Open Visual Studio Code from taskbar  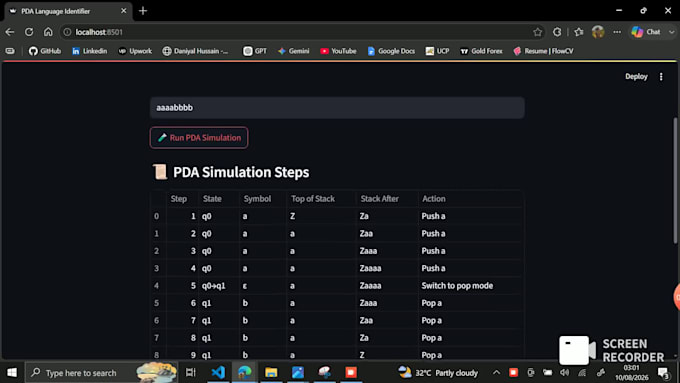[x=218, y=372]
